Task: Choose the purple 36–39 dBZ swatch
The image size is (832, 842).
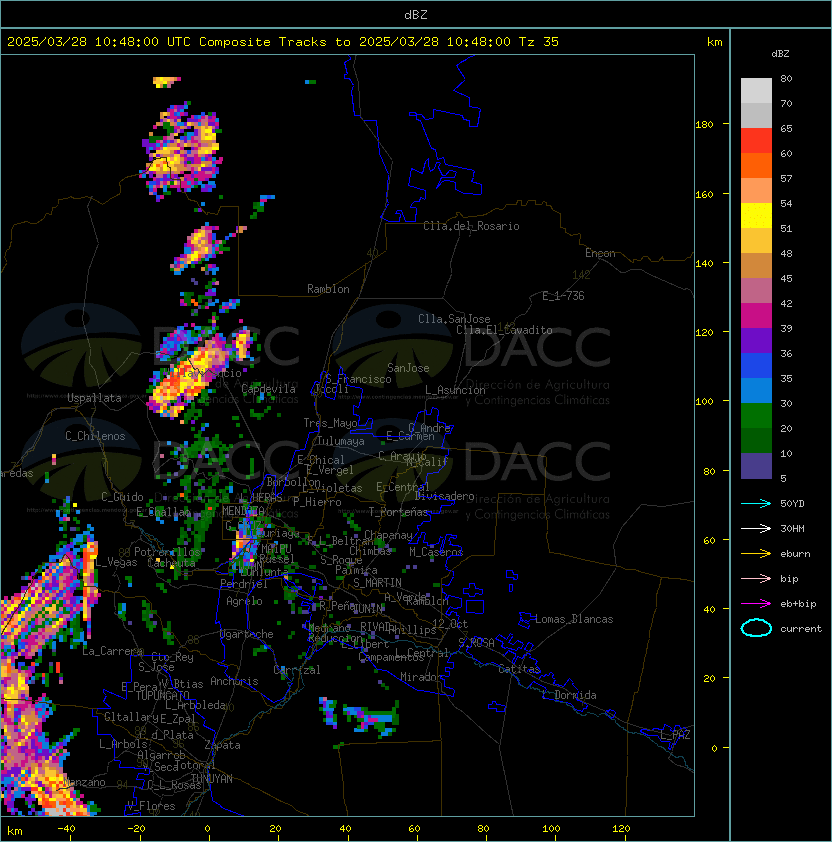Action: click(756, 340)
